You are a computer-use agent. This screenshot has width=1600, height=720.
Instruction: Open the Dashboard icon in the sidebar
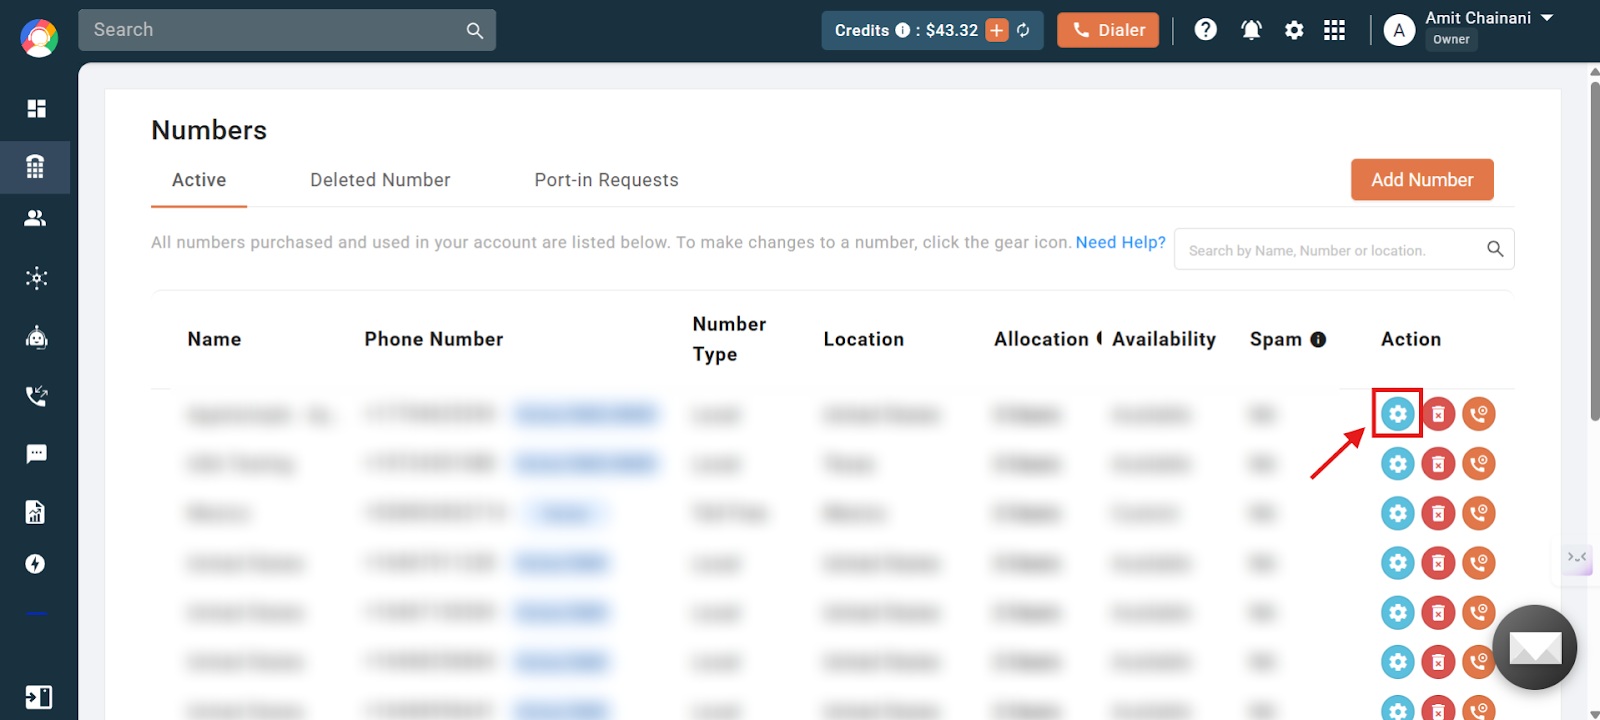[36, 108]
